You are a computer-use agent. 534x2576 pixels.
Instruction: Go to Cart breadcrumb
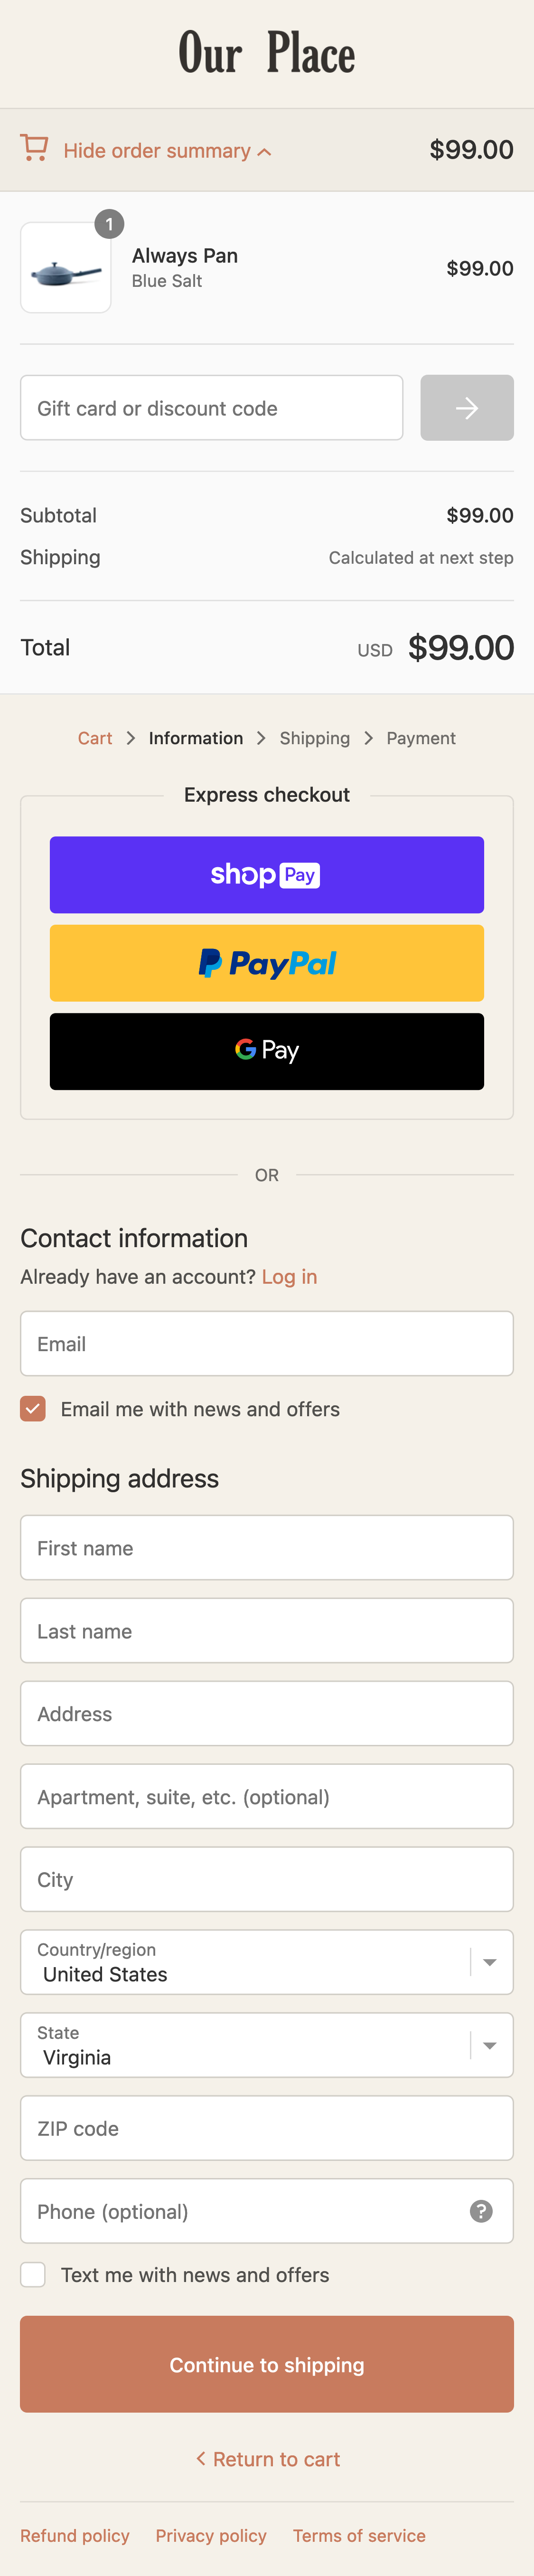click(x=95, y=738)
